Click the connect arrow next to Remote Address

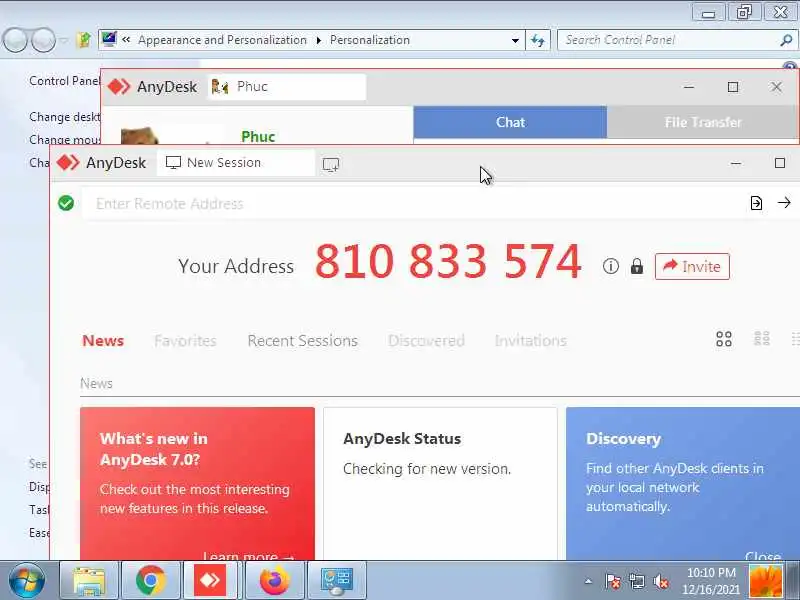784,203
